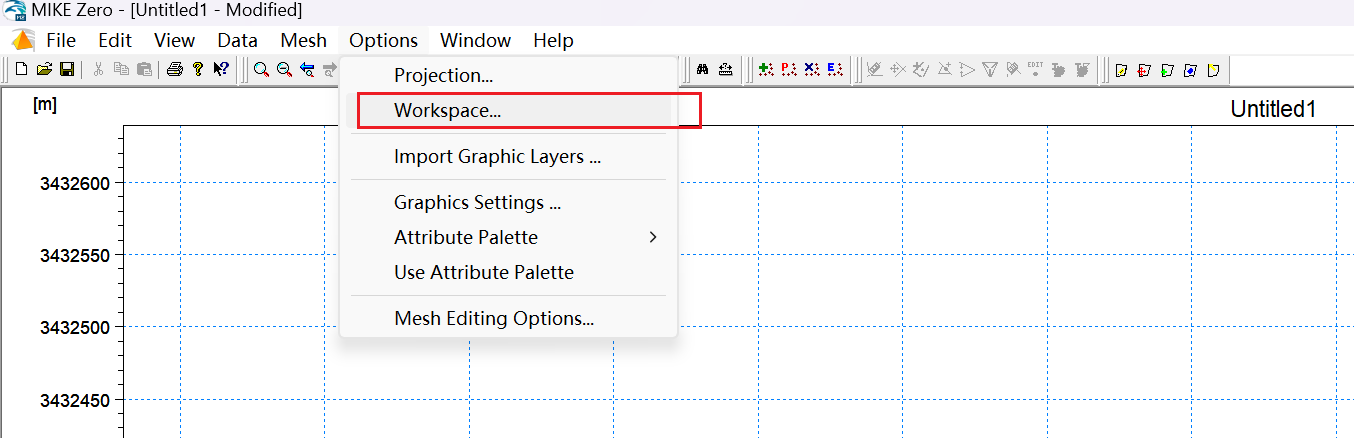The height and width of the screenshot is (438, 1354).
Task: Choose Workspace... from the Options menu
Action: tap(508, 111)
